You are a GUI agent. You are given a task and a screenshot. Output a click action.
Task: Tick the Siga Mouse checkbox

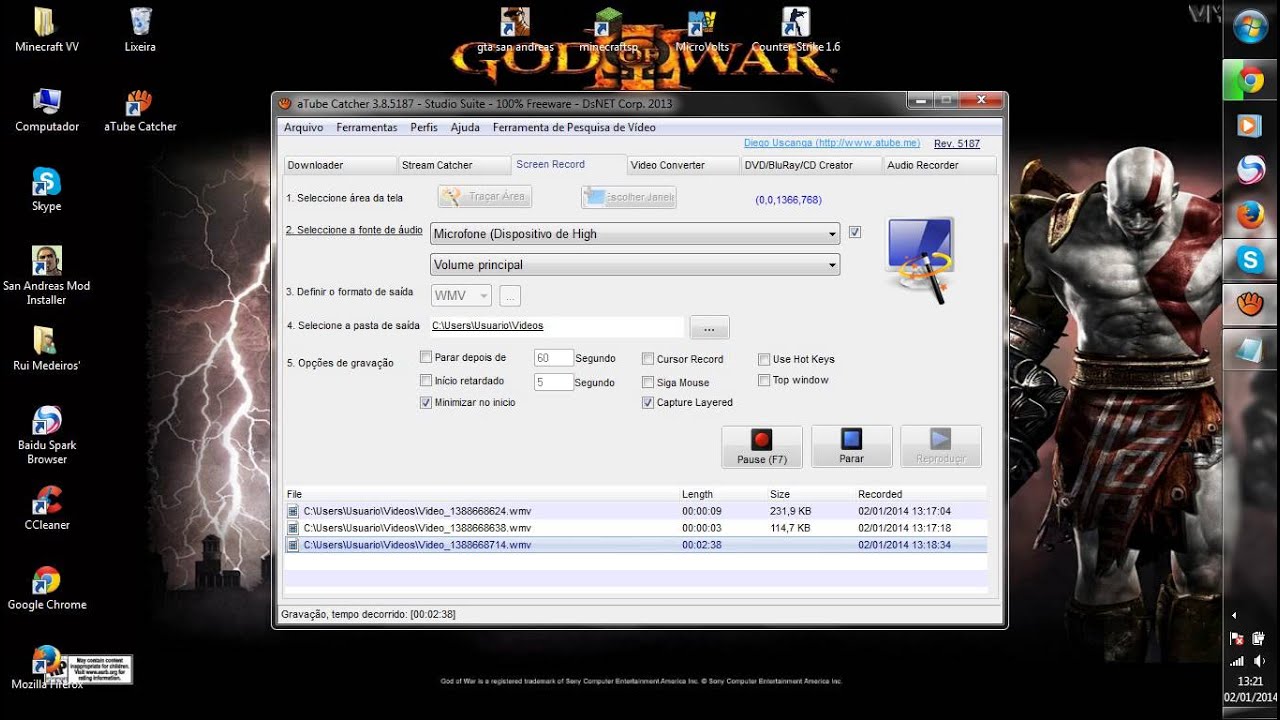tap(648, 382)
